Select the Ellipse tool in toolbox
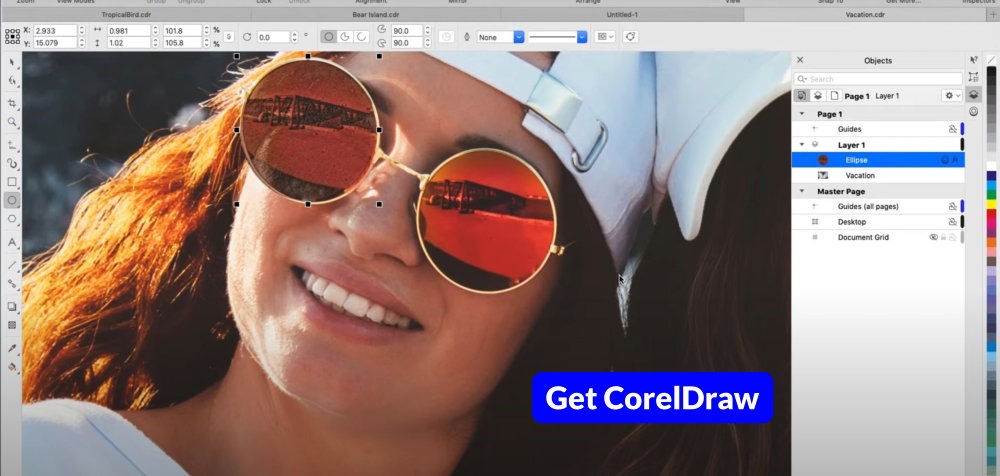The height and width of the screenshot is (476, 1000). 11,200
